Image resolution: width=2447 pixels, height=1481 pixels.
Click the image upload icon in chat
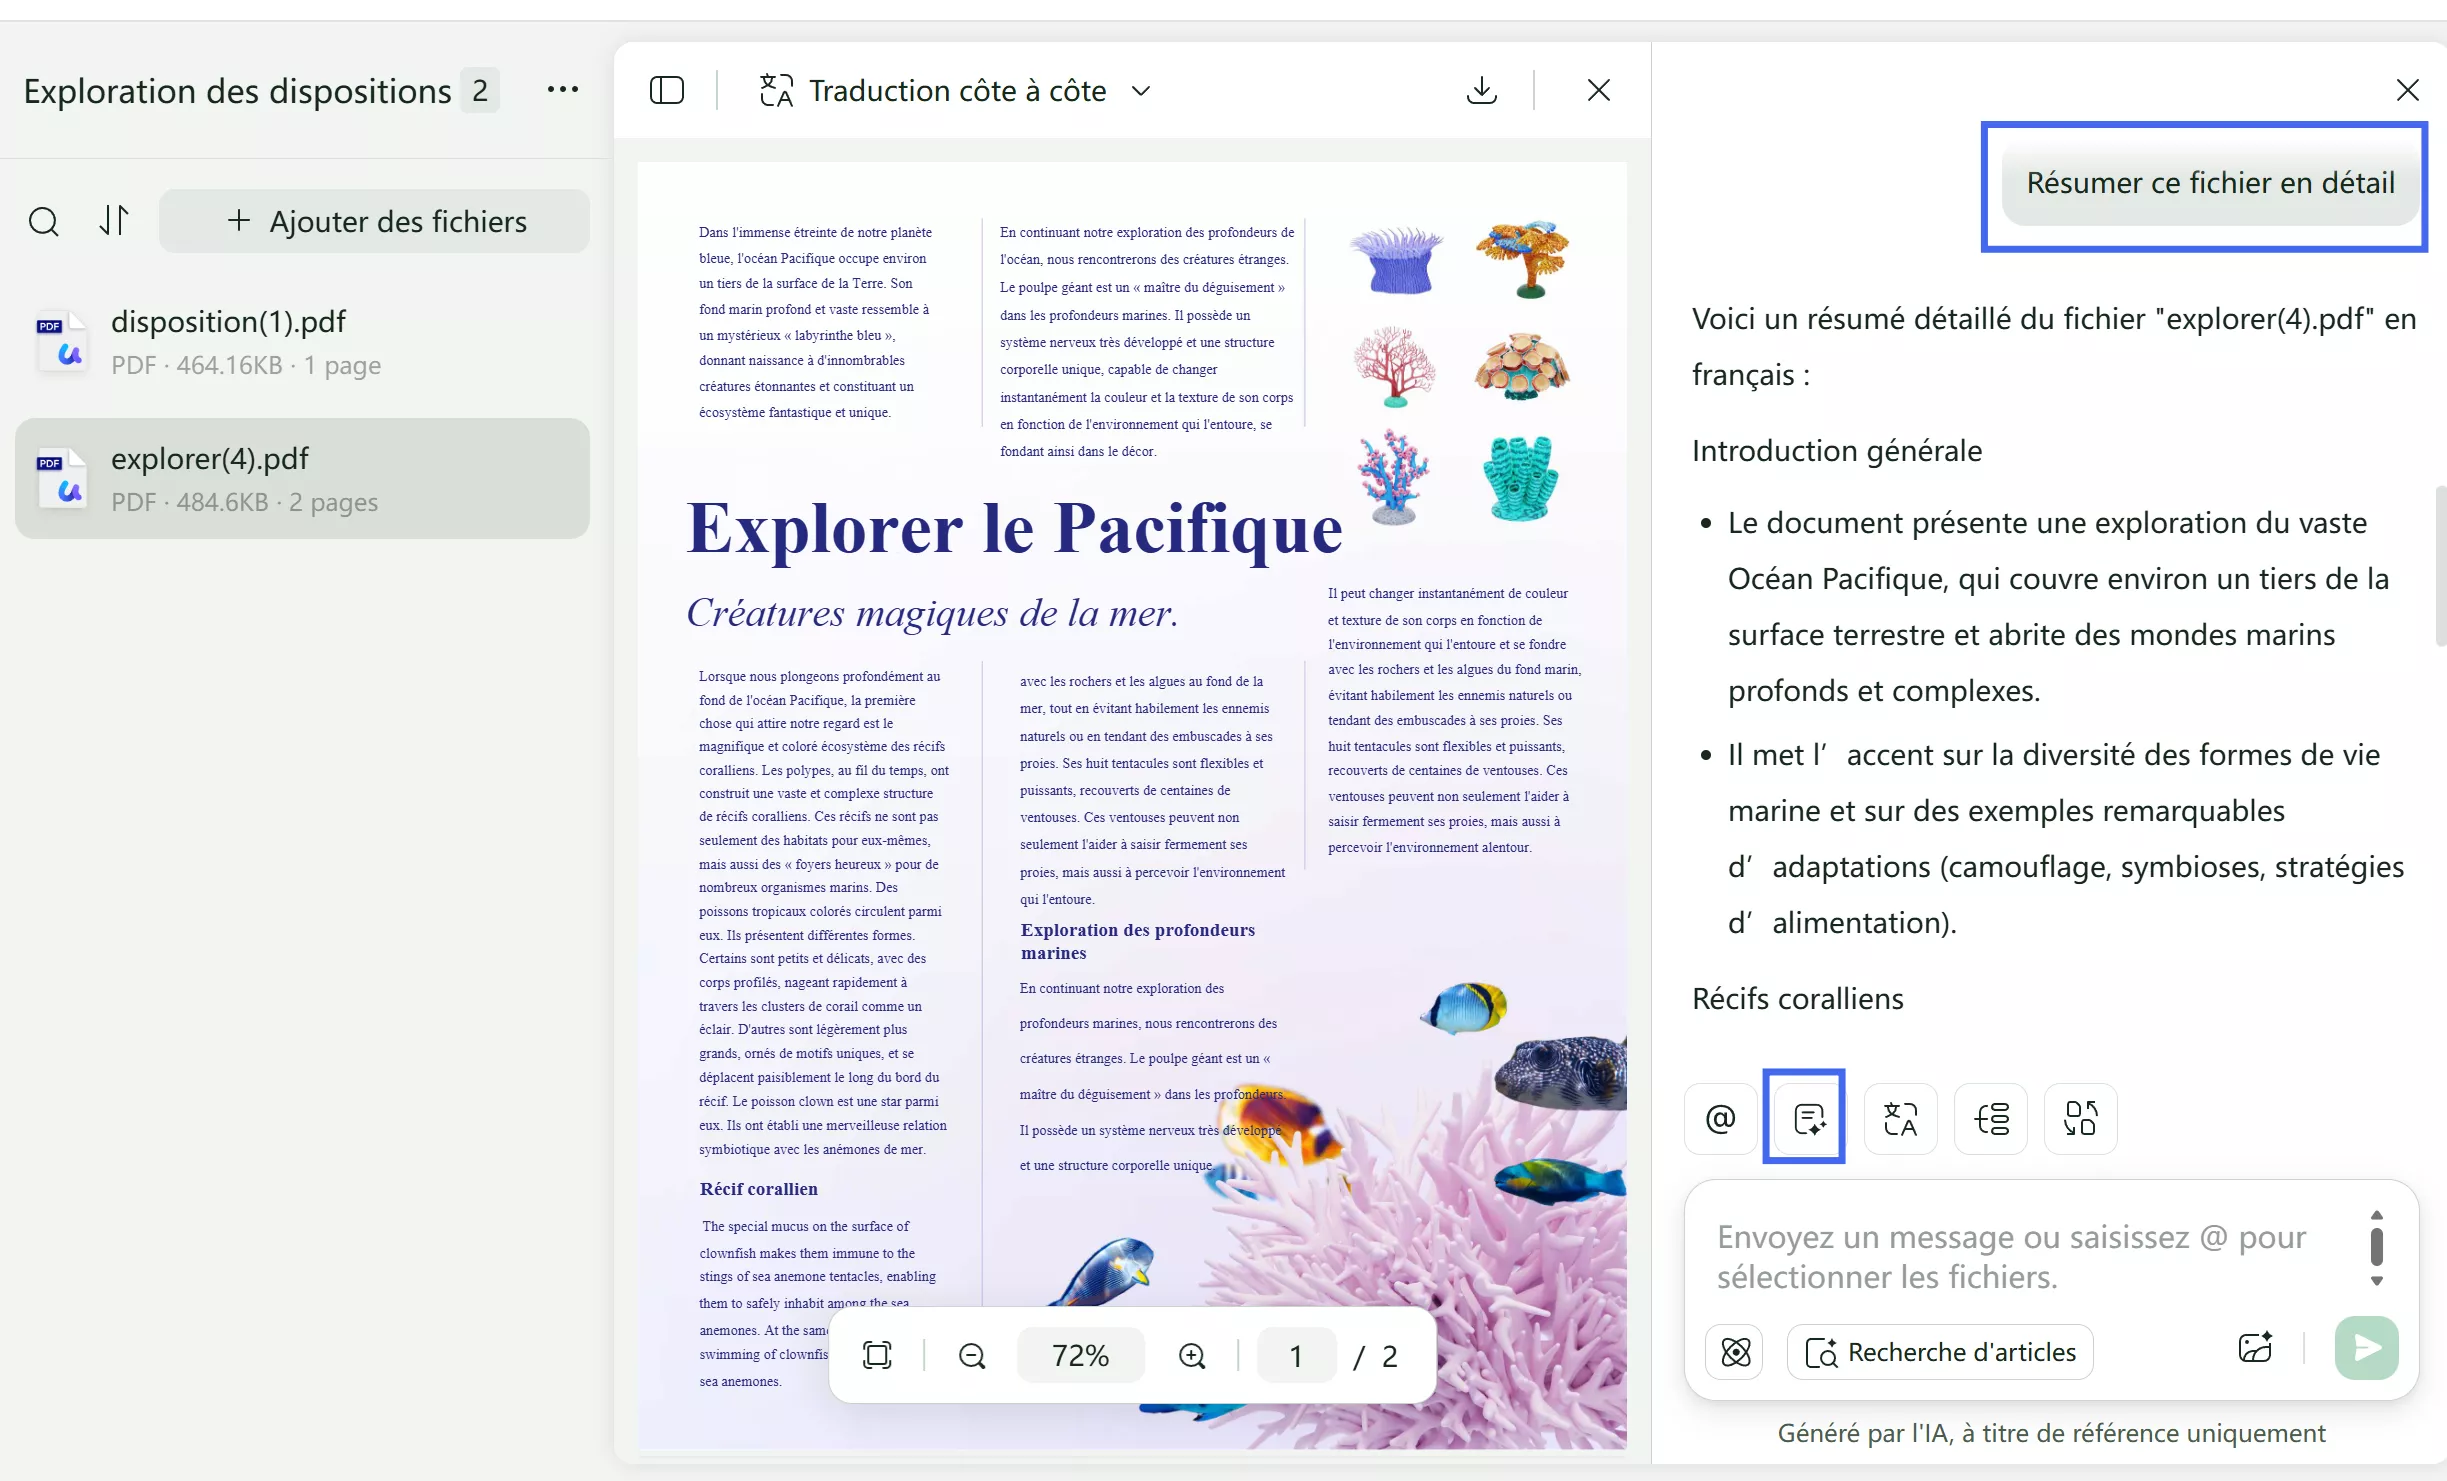[x=2255, y=1348]
